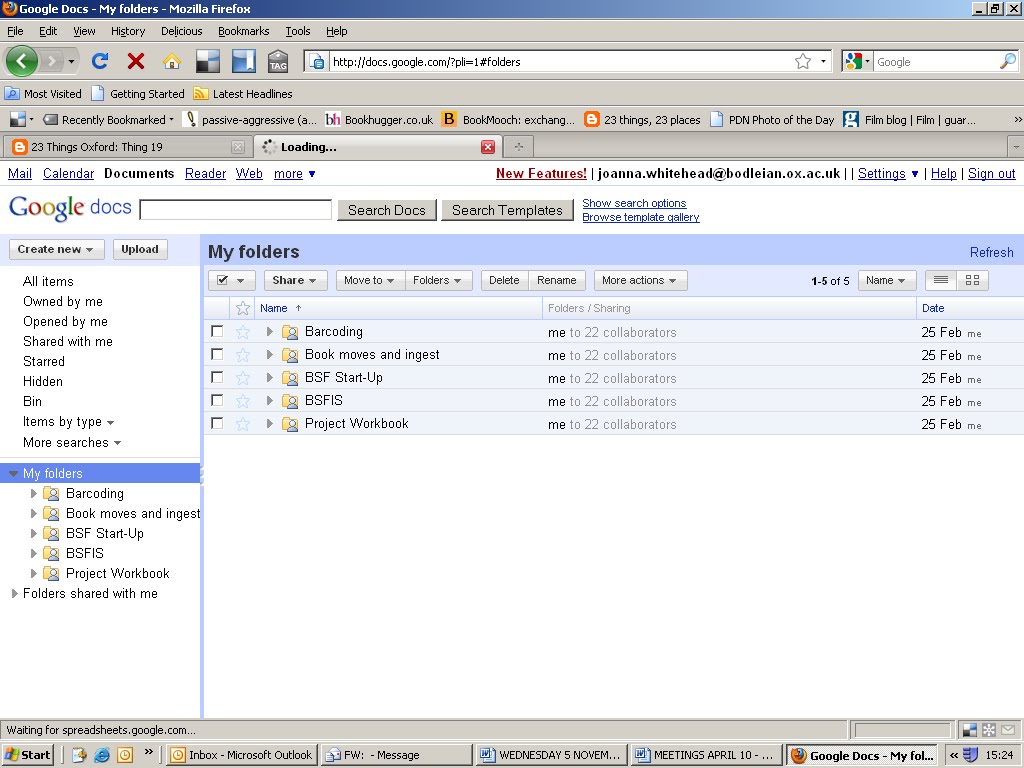Switch to list view icon
The height and width of the screenshot is (768, 1024).
941,280
